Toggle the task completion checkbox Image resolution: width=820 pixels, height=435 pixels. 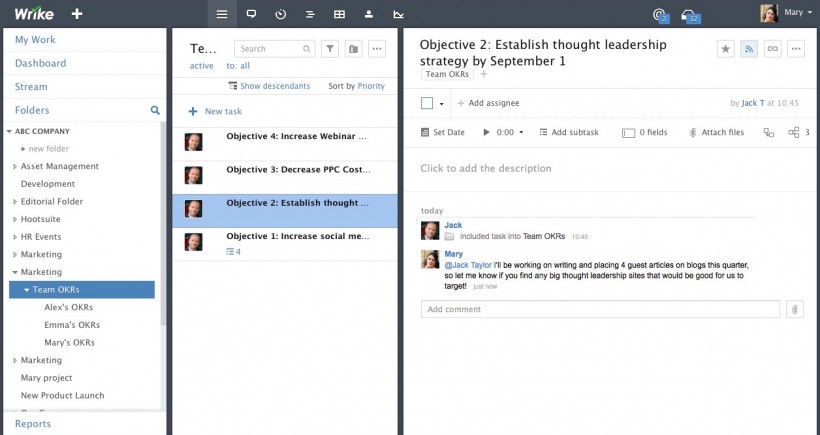click(427, 103)
